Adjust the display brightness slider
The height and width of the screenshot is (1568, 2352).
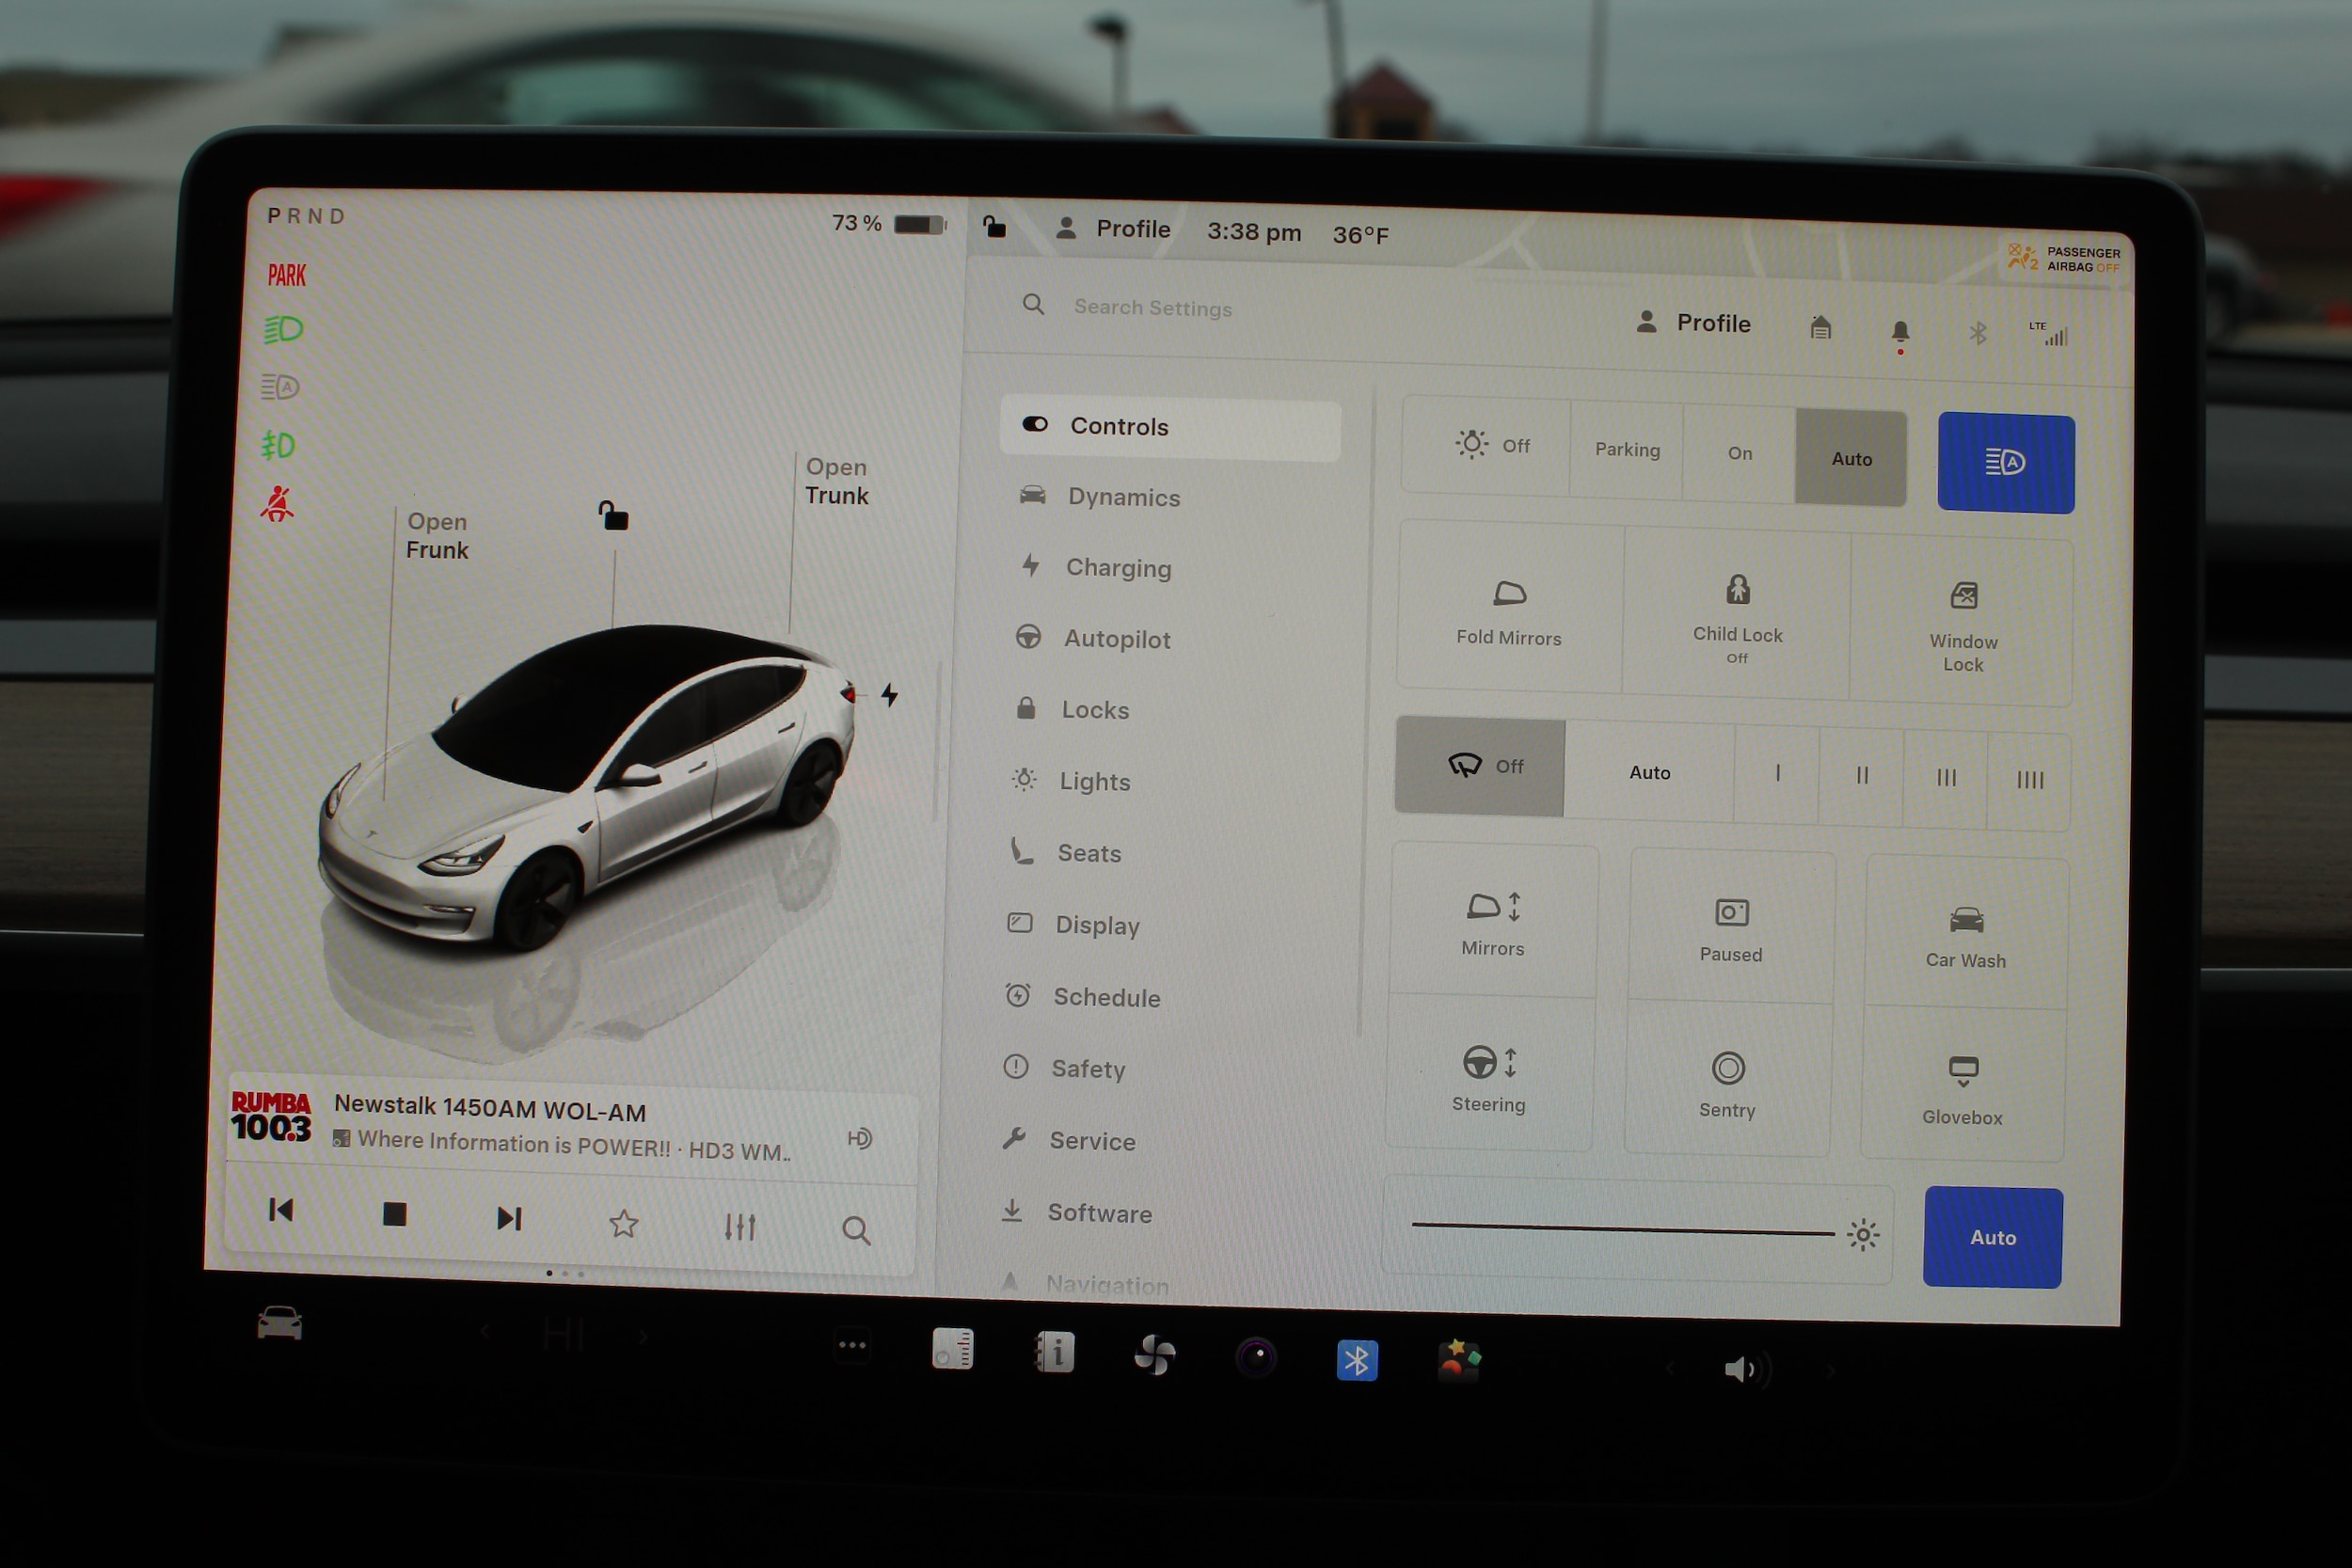pyautogui.click(x=1622, y=1229)
